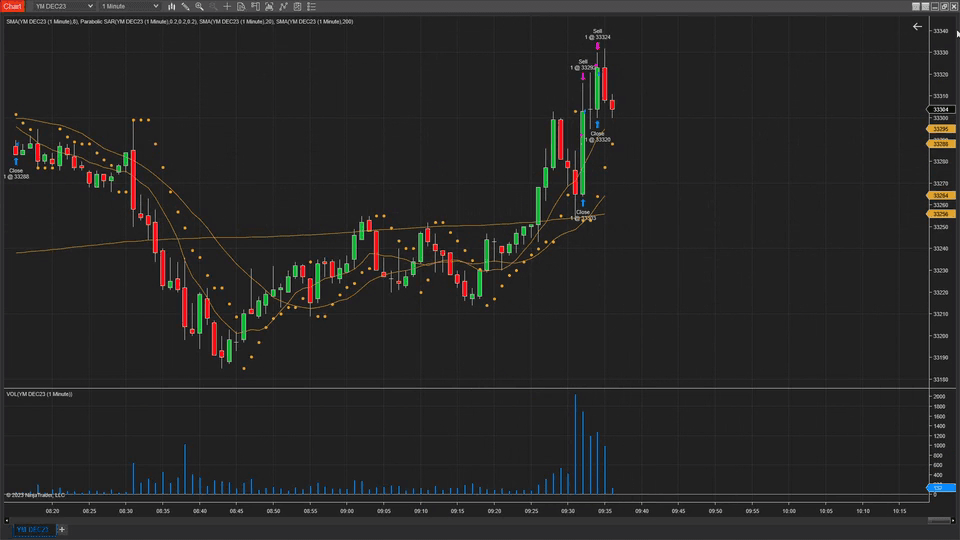
Task: Click the © 2023 NinjaTrader, LLC copyright text
Action: point(36,495)
